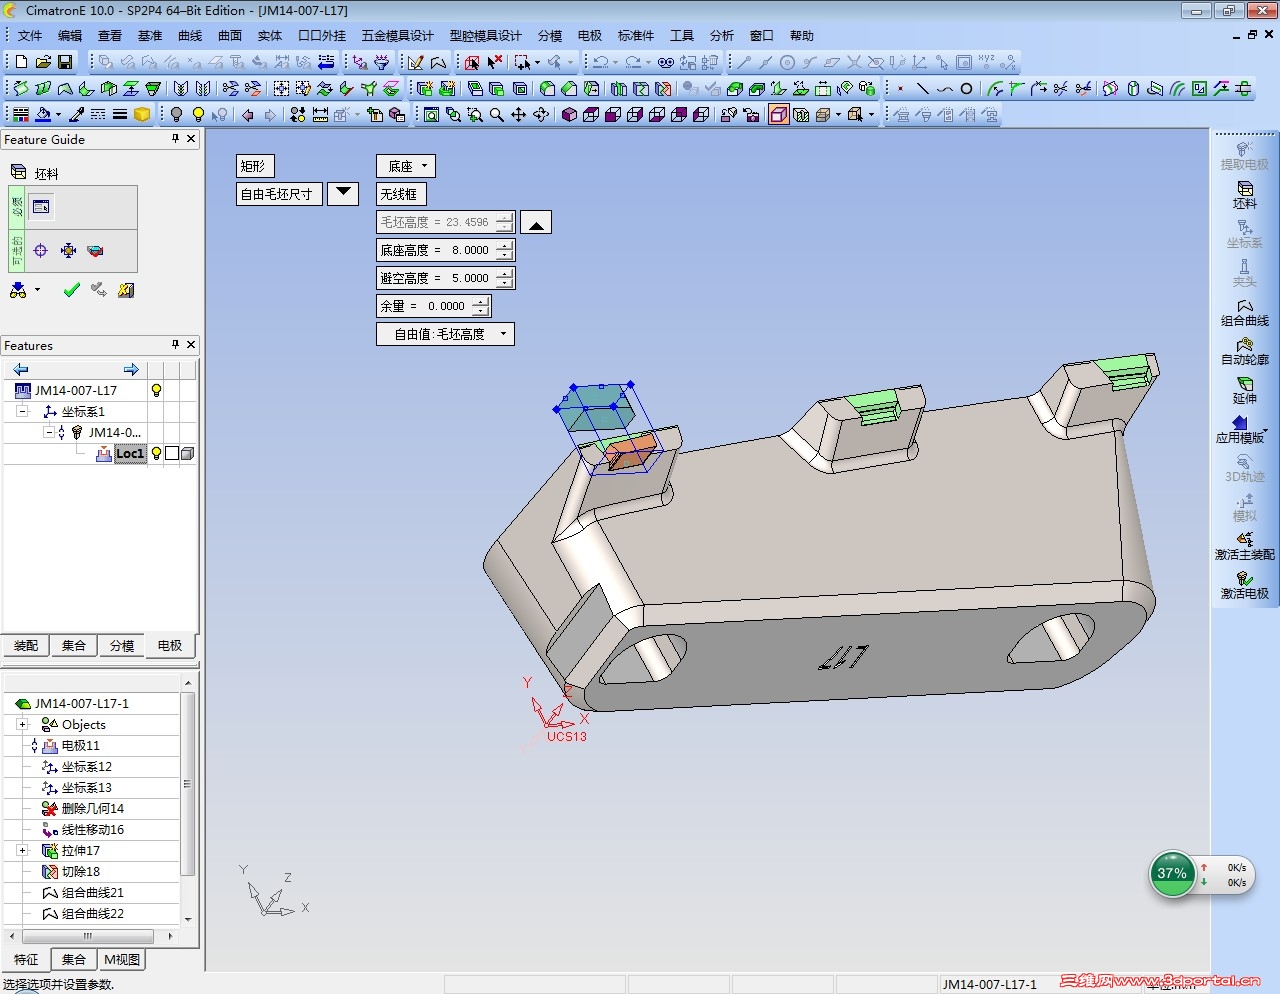Click the required dialog-window step icon in Feature Guide
The image size is (1280, 994).
pyautogui.click(x=41, y=207)
